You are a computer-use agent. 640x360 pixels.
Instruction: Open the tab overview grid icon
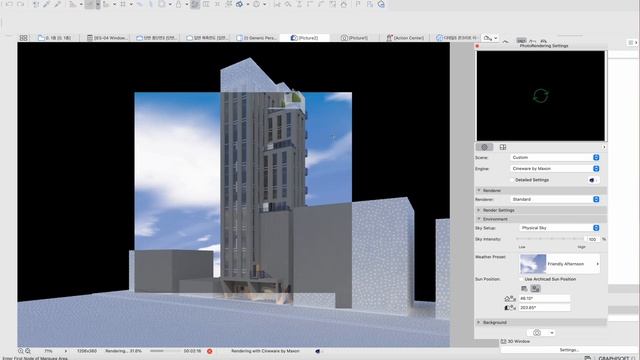tap(24, 38)
